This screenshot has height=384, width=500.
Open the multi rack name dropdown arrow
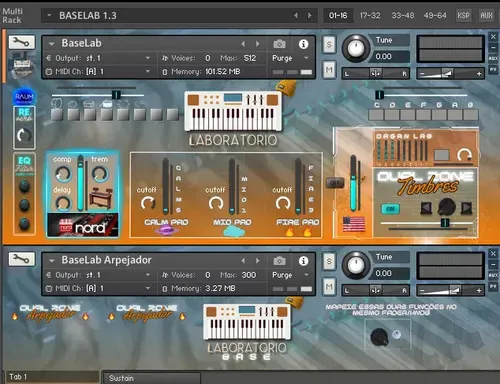[49, 15]
